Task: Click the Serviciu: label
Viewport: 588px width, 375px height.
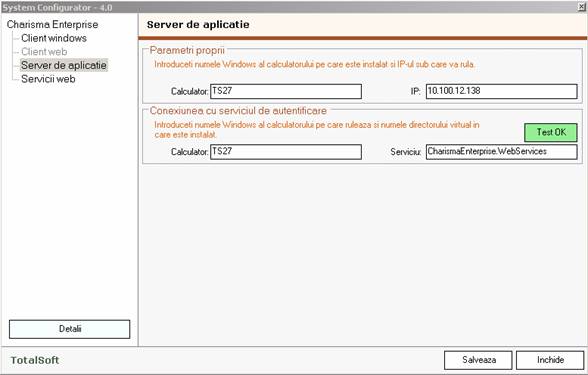Action: tap(406, 152)
